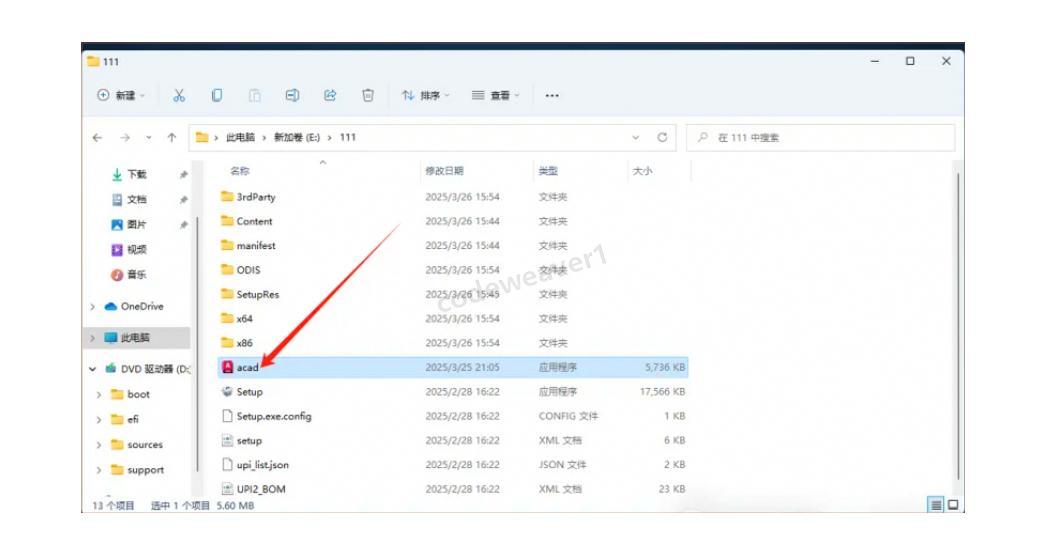
Task: Select 此电脑 in the address breadcrumb
Action: (240, 137)
